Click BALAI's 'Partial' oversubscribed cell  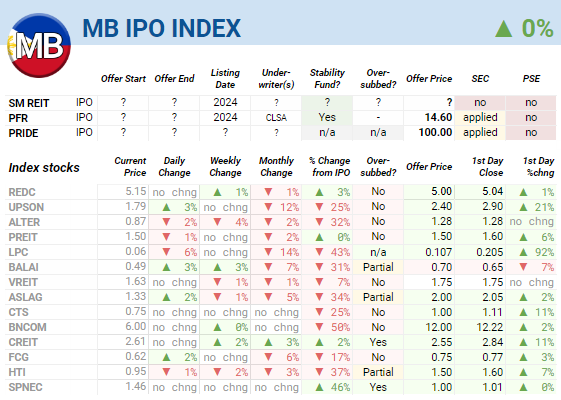coord(378,268)
